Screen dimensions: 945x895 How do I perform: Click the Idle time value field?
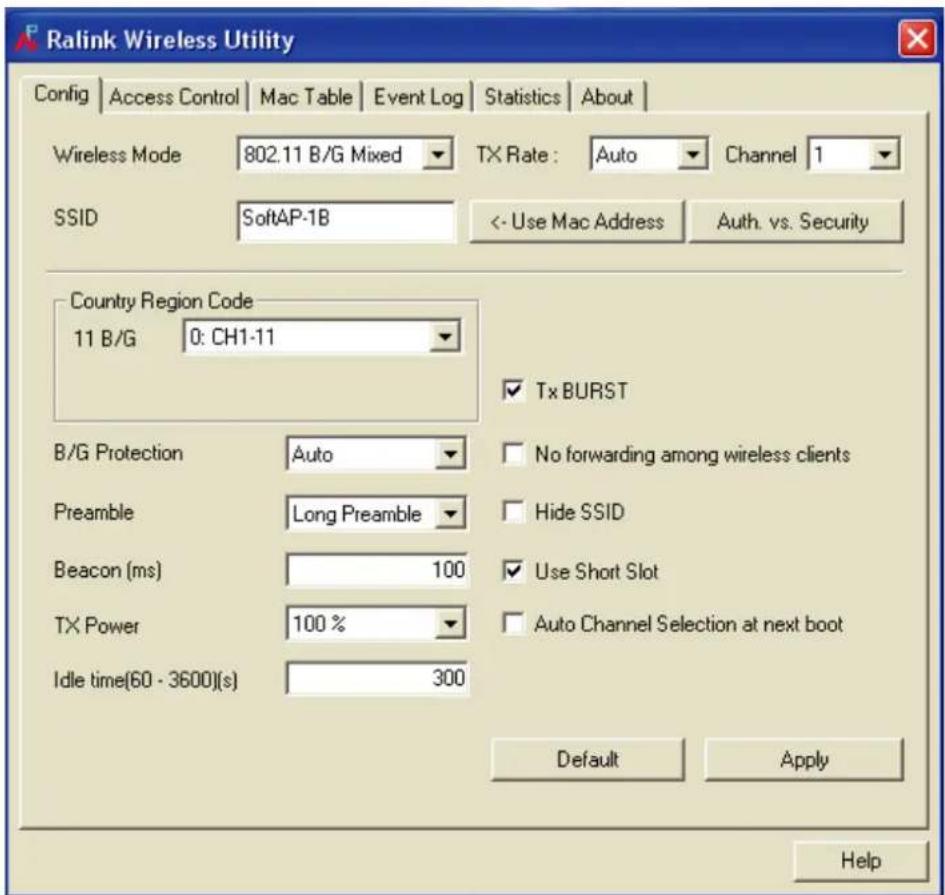point(377,679)
